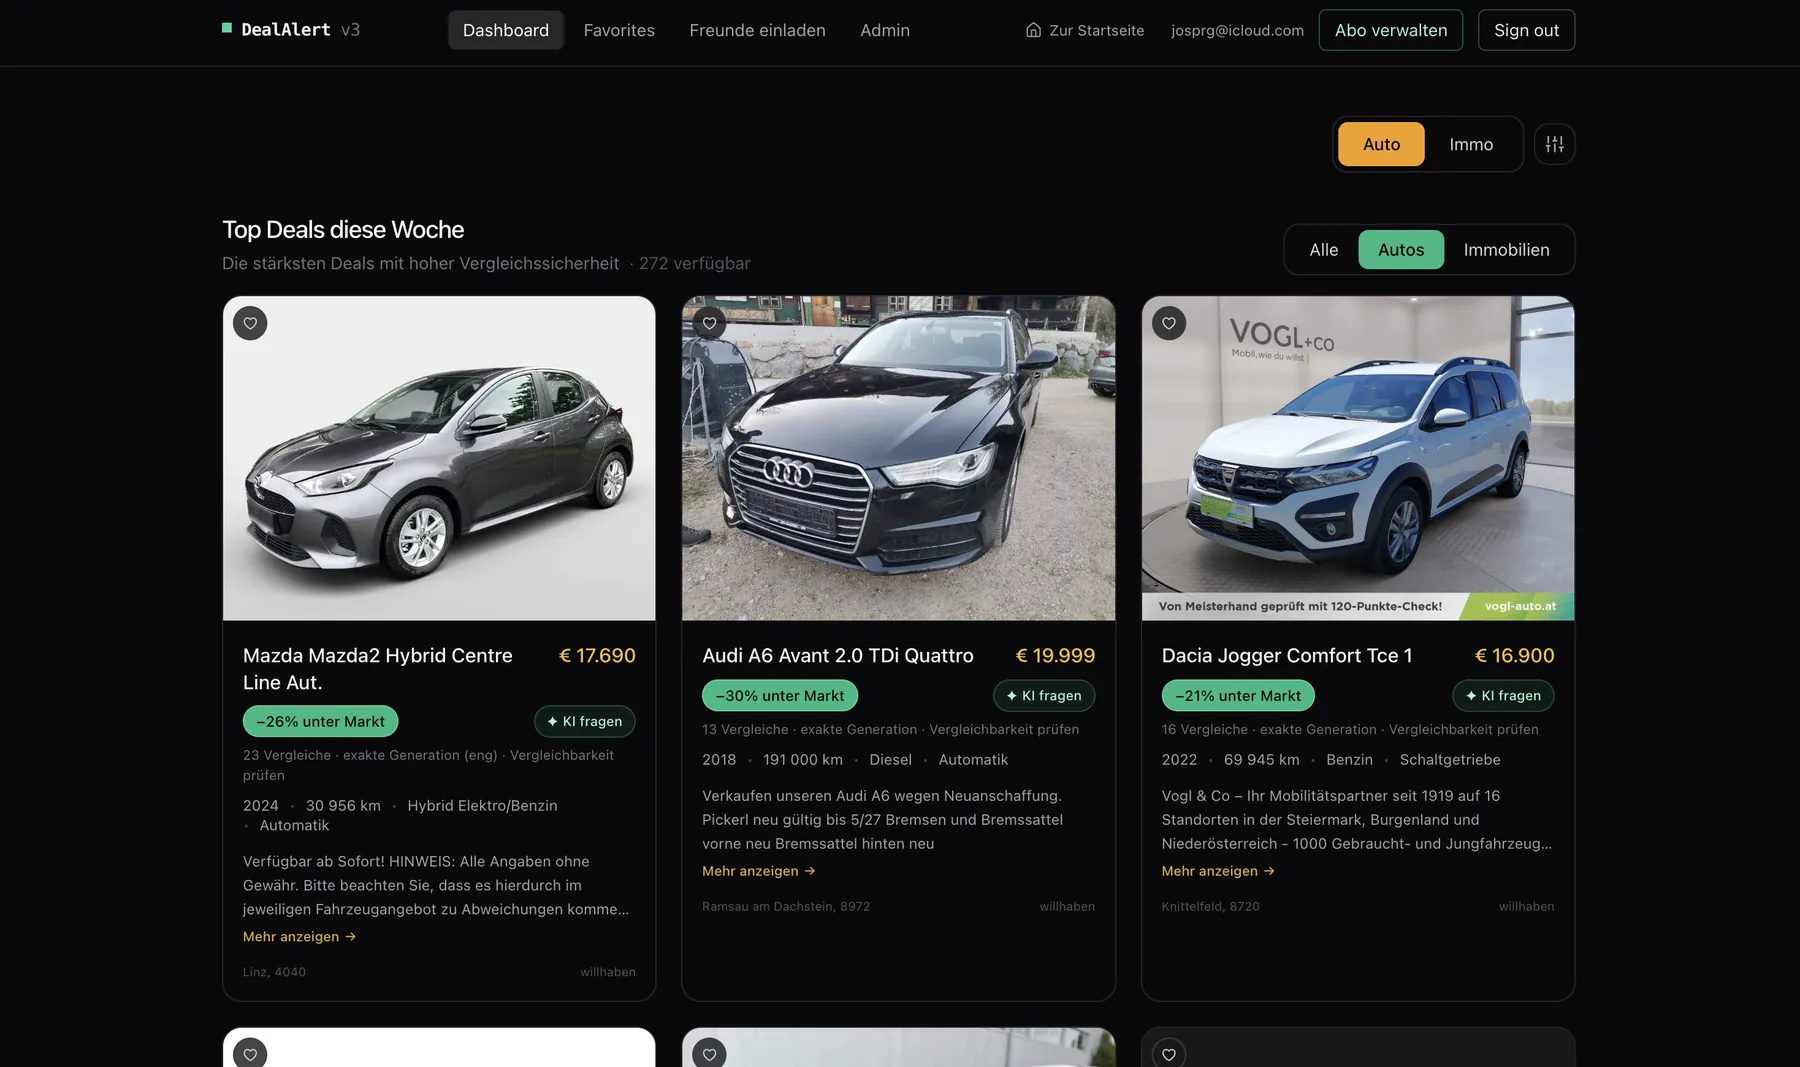Ask KI about the Mazda2 Hybrid
1800x1067 pixels.
(585, 721)
